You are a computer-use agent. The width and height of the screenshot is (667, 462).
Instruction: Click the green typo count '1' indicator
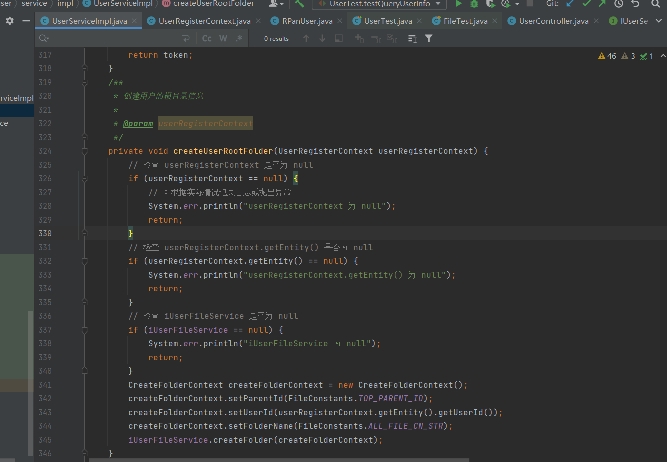point(646,56)
